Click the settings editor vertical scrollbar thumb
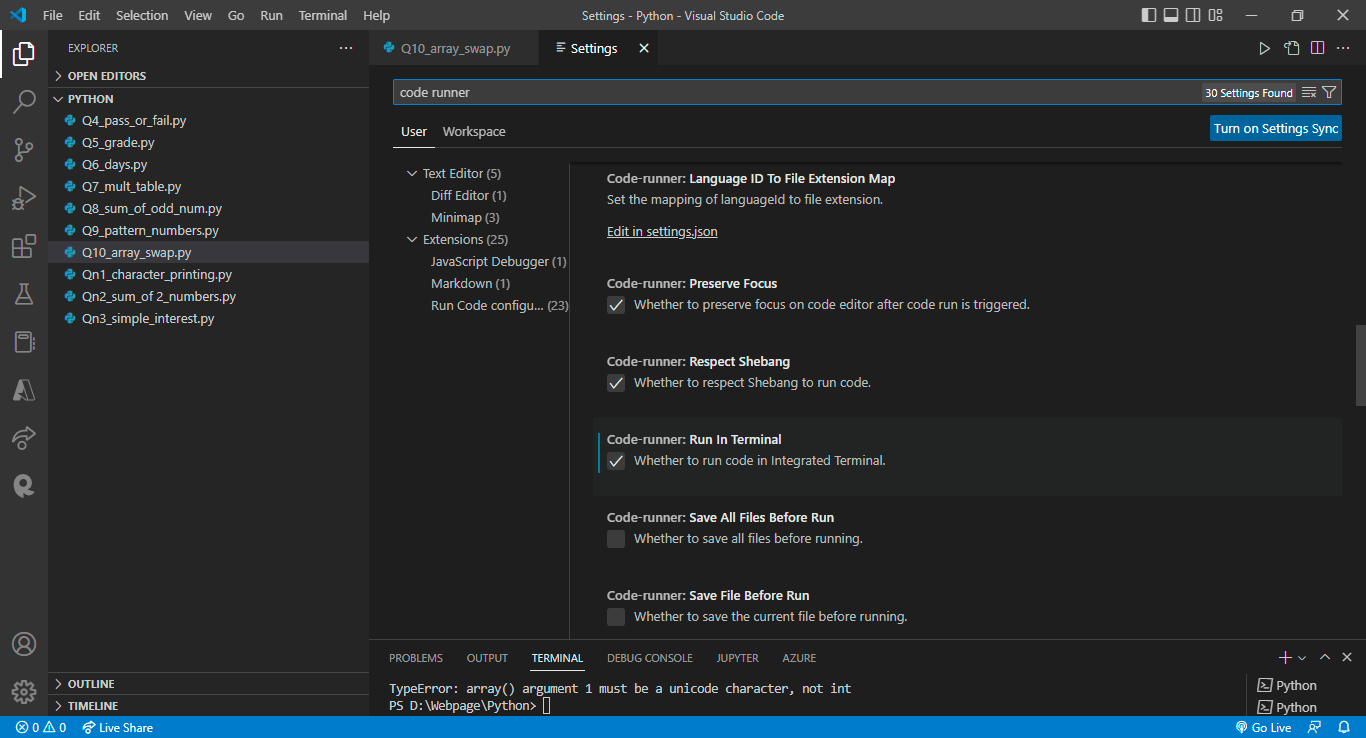 pyautogui.click(x=1360, y=365)
